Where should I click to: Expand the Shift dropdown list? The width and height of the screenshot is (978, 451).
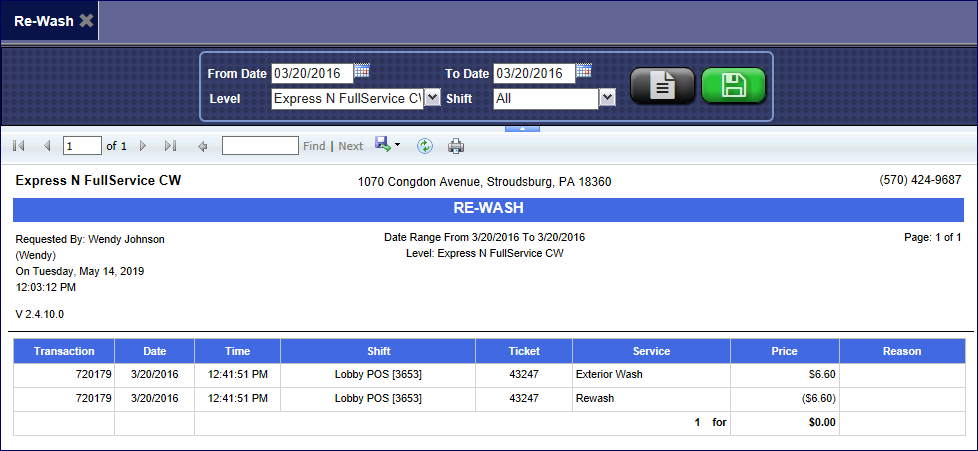coord(606,98)
